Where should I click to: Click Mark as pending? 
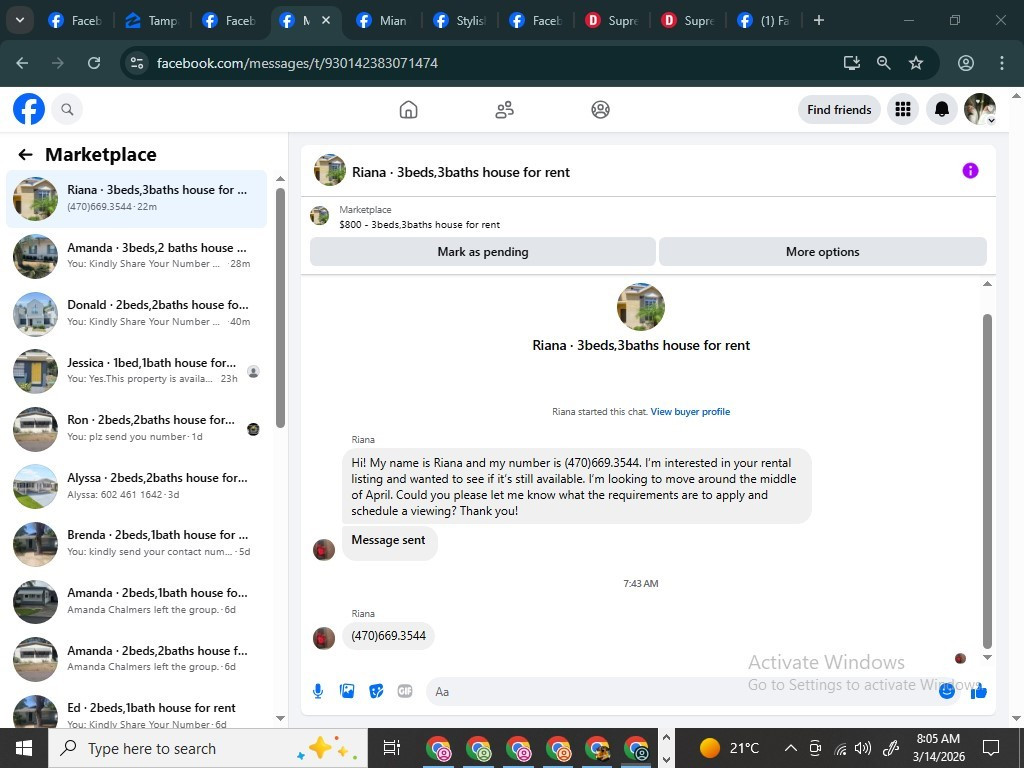[483, 251]
